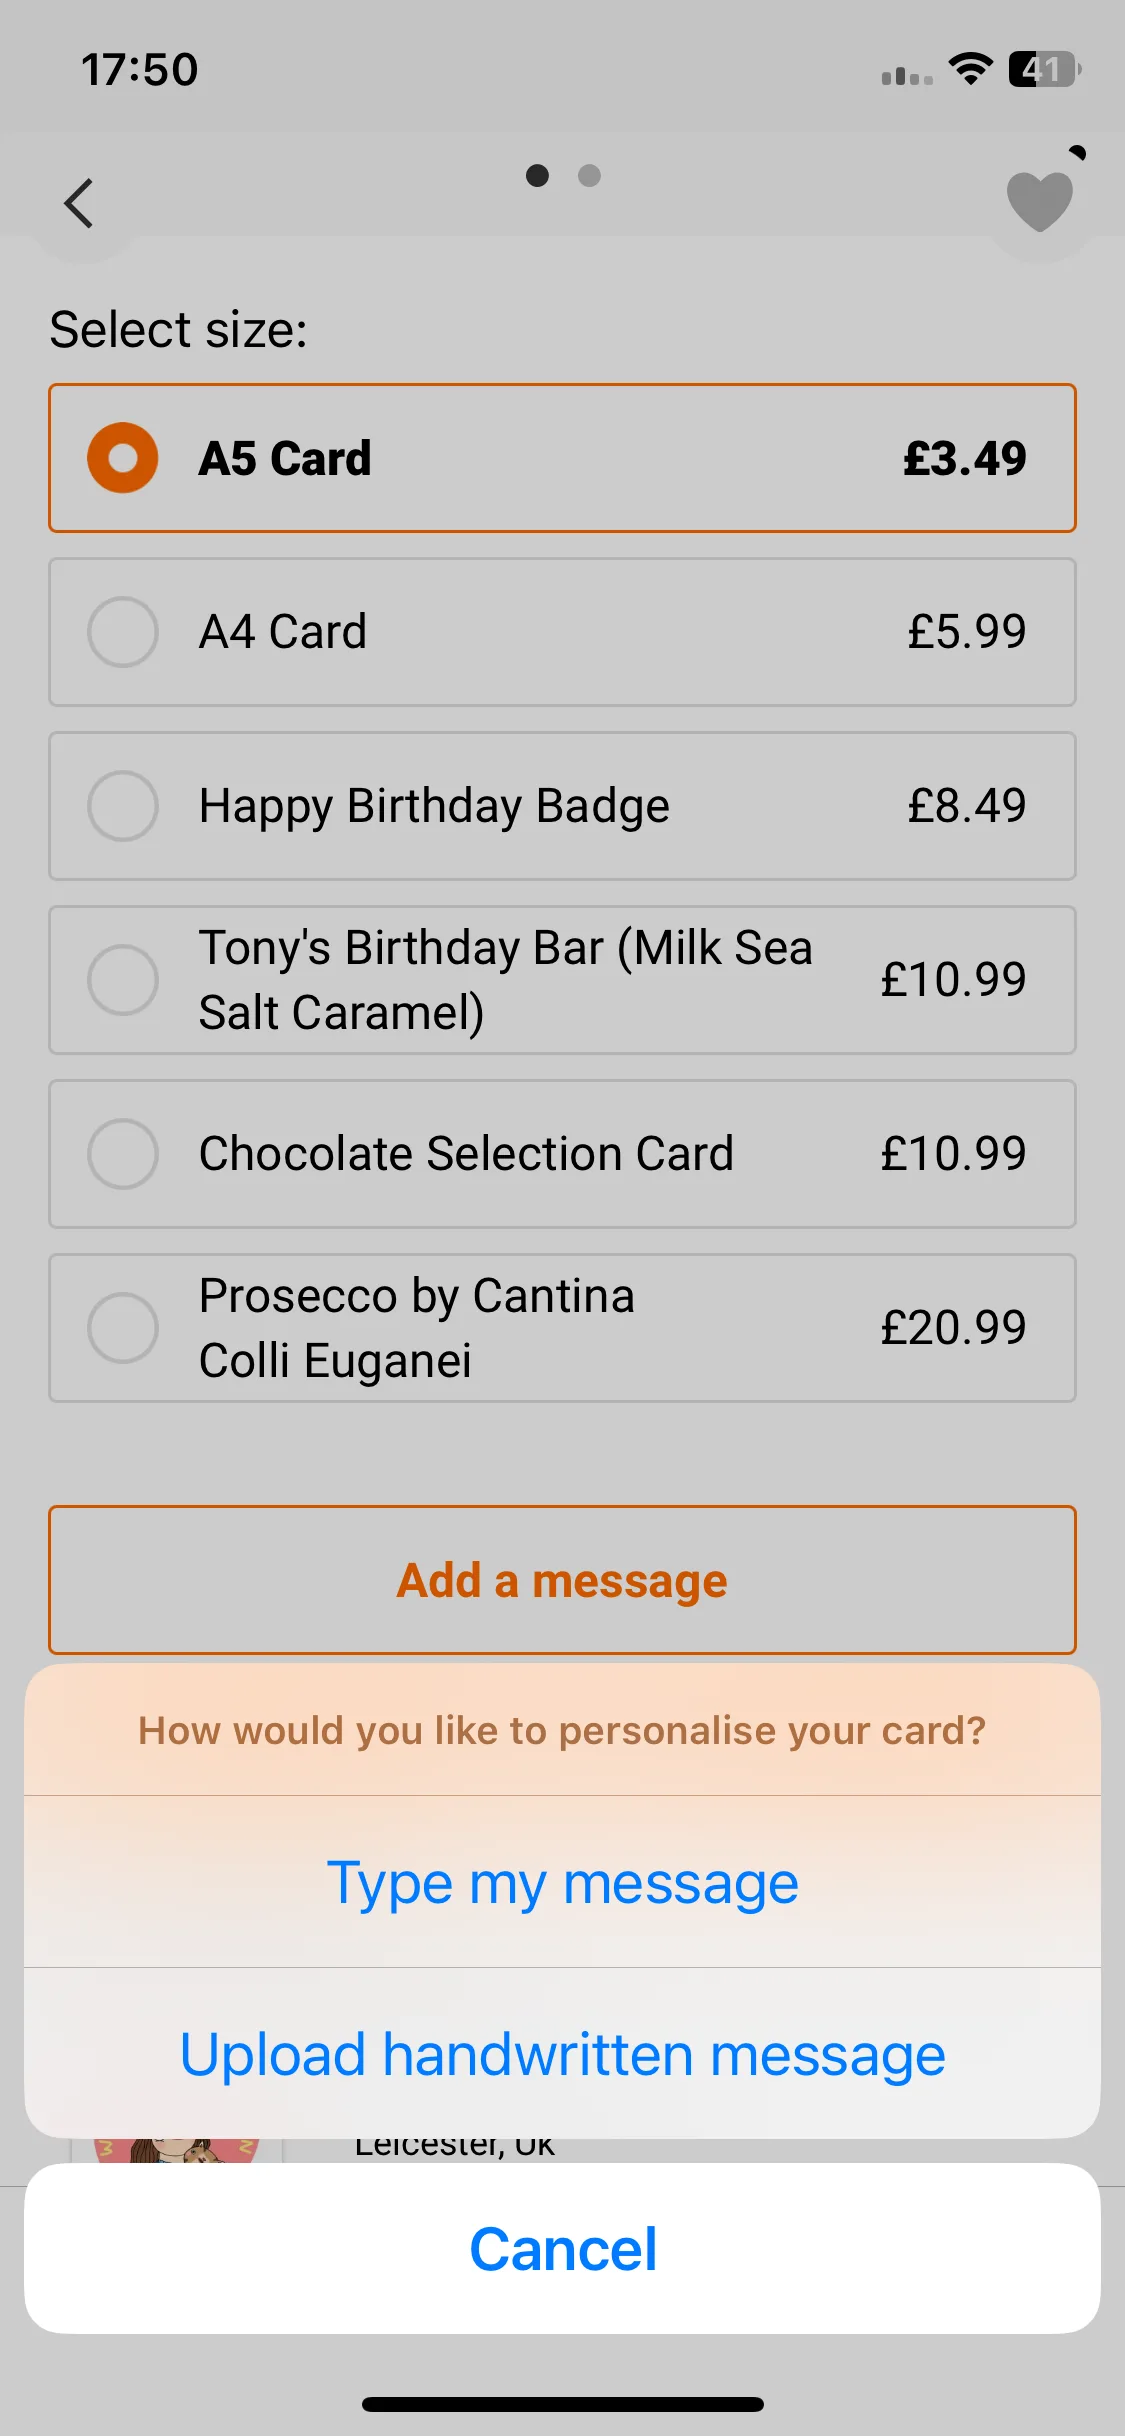Cancel the personalisation action sheet
1125x2436 pixels.
coord(562,2249)
